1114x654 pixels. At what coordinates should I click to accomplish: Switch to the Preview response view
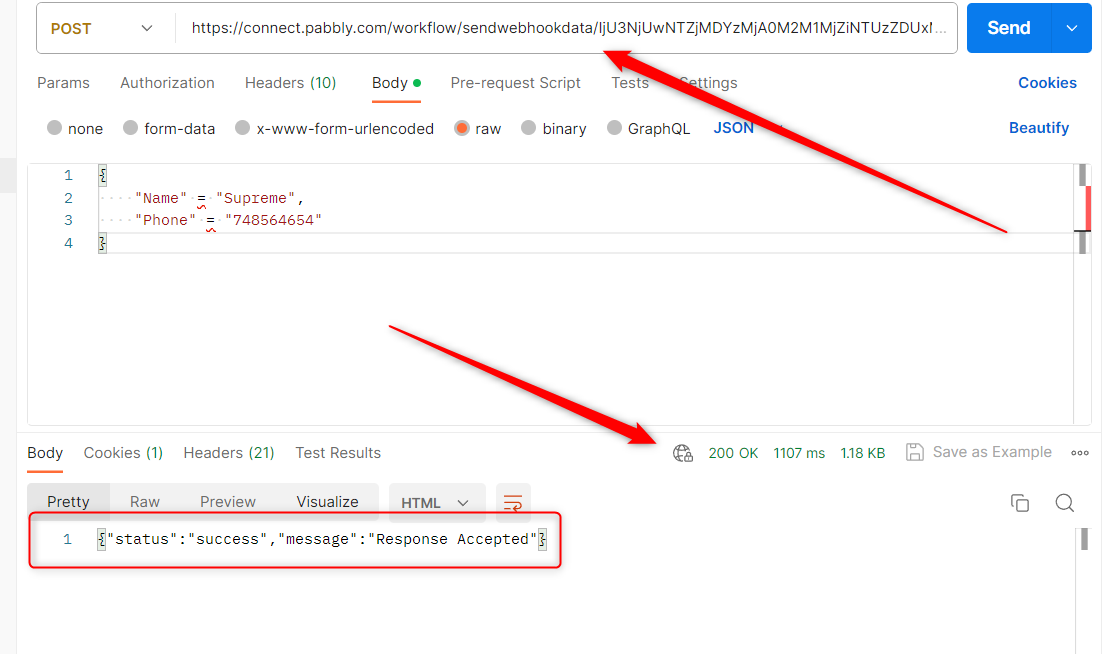(x=227, y=502)
